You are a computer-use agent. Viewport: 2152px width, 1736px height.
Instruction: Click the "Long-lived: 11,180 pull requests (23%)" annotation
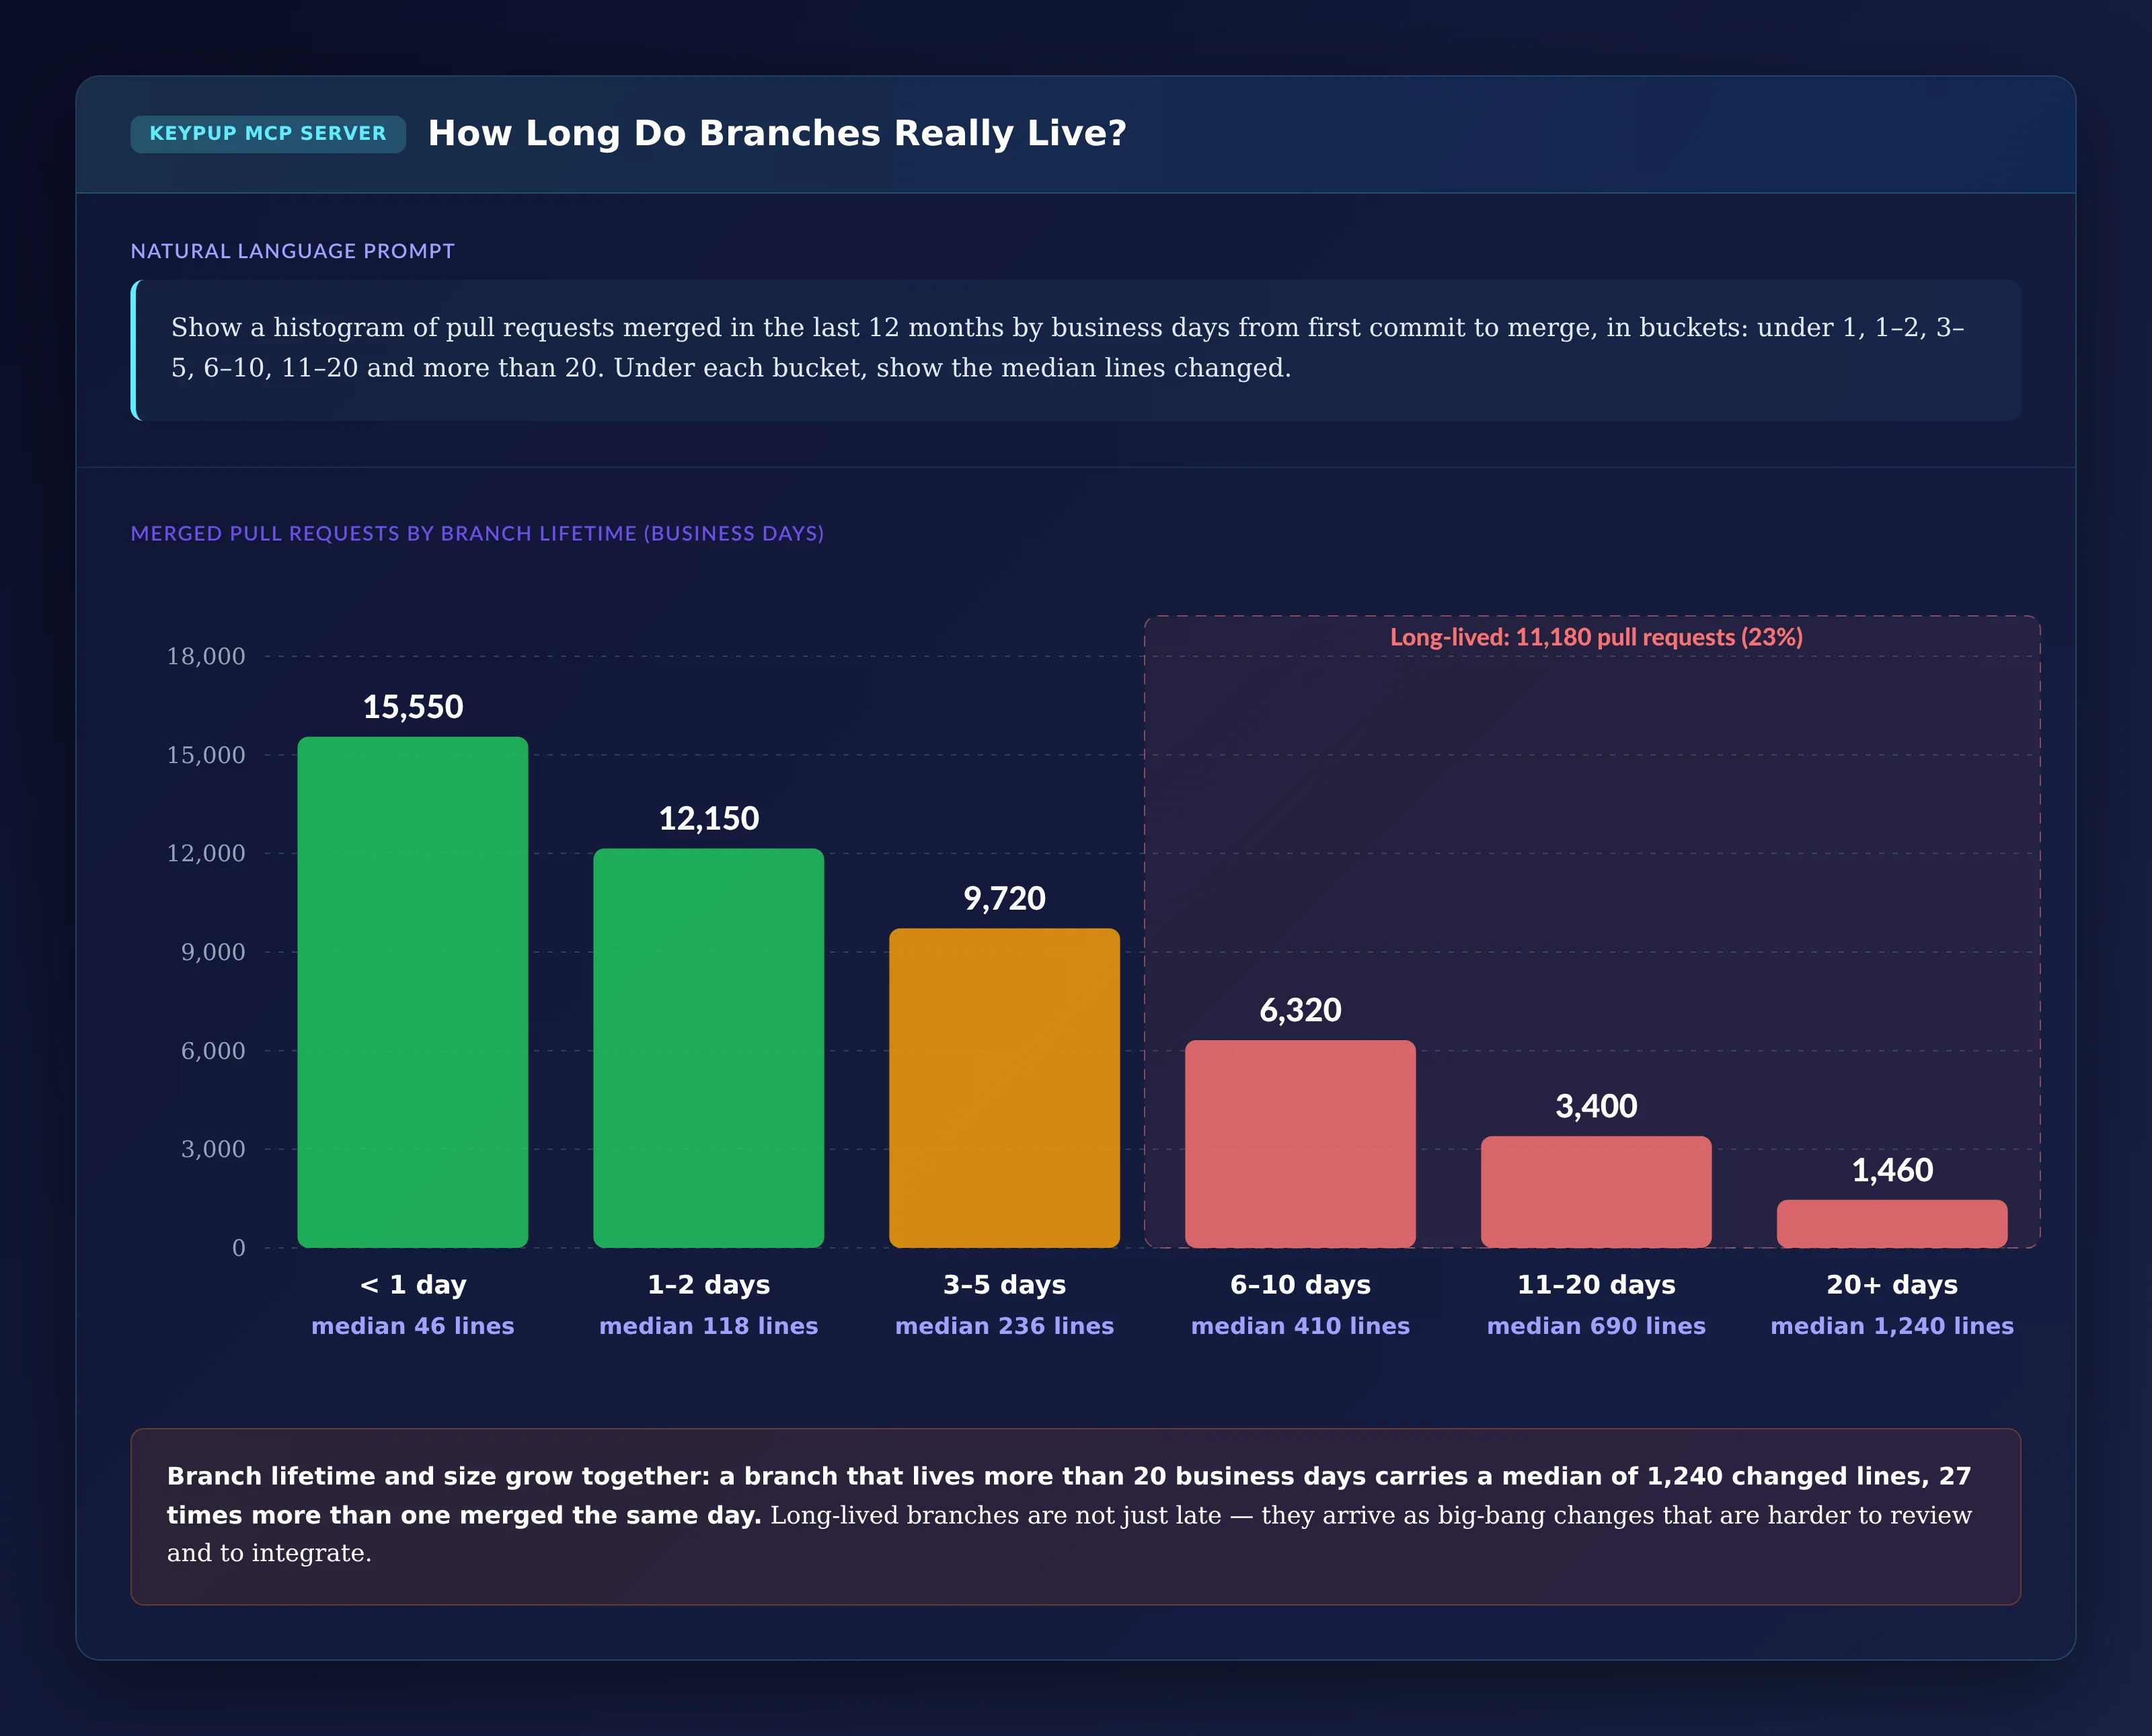(x=1597, y=638)
